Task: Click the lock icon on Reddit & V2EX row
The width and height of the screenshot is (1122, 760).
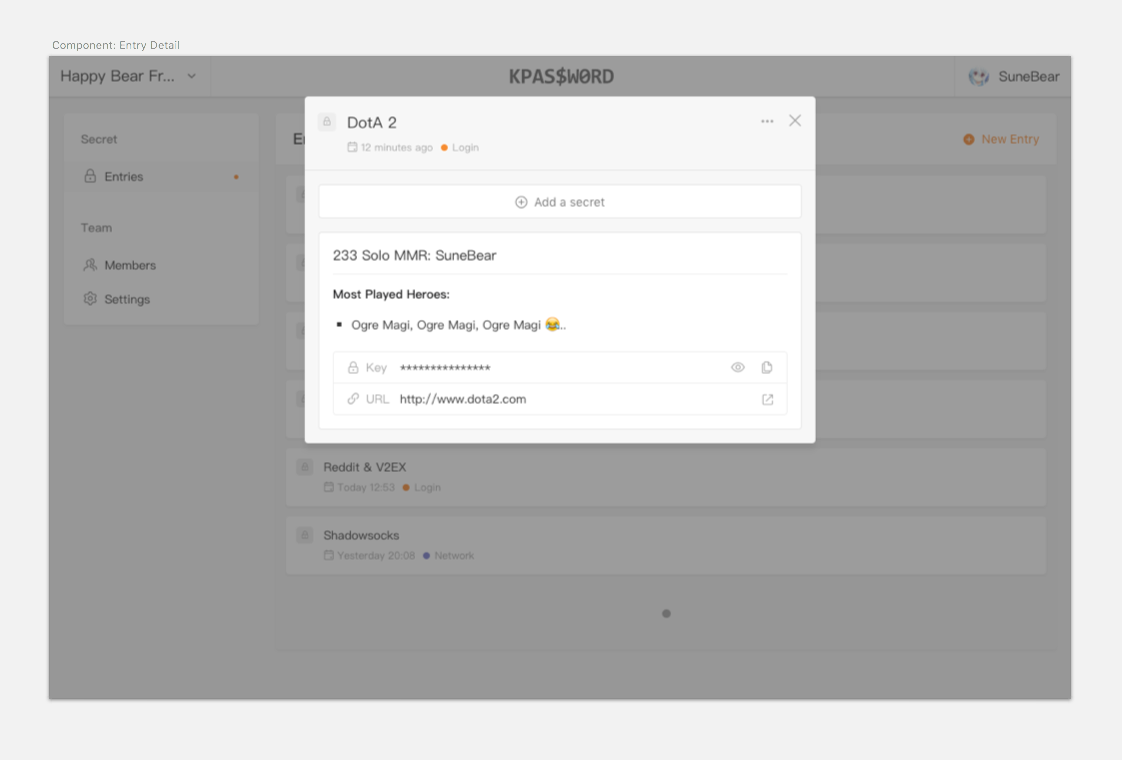Action: coord(305,467)
